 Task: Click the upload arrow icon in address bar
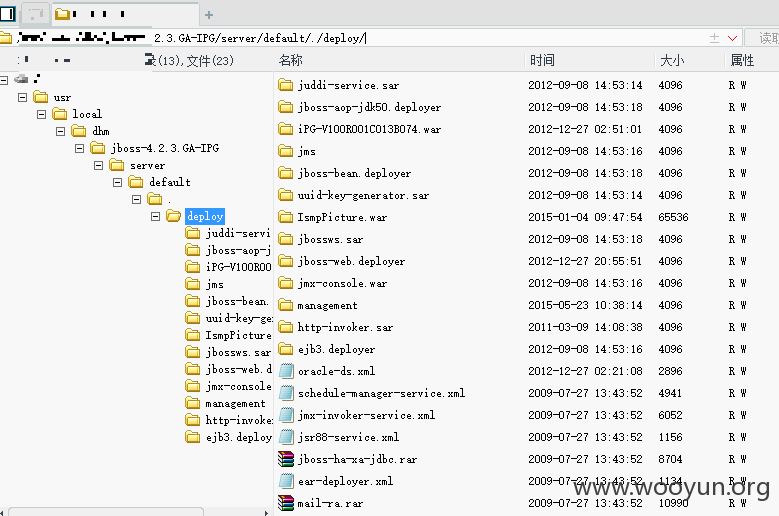714,38
